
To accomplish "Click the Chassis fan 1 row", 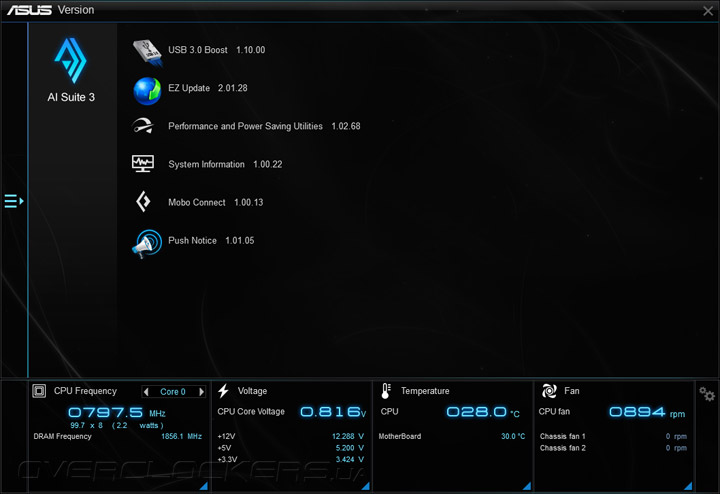I will point(613,436).
